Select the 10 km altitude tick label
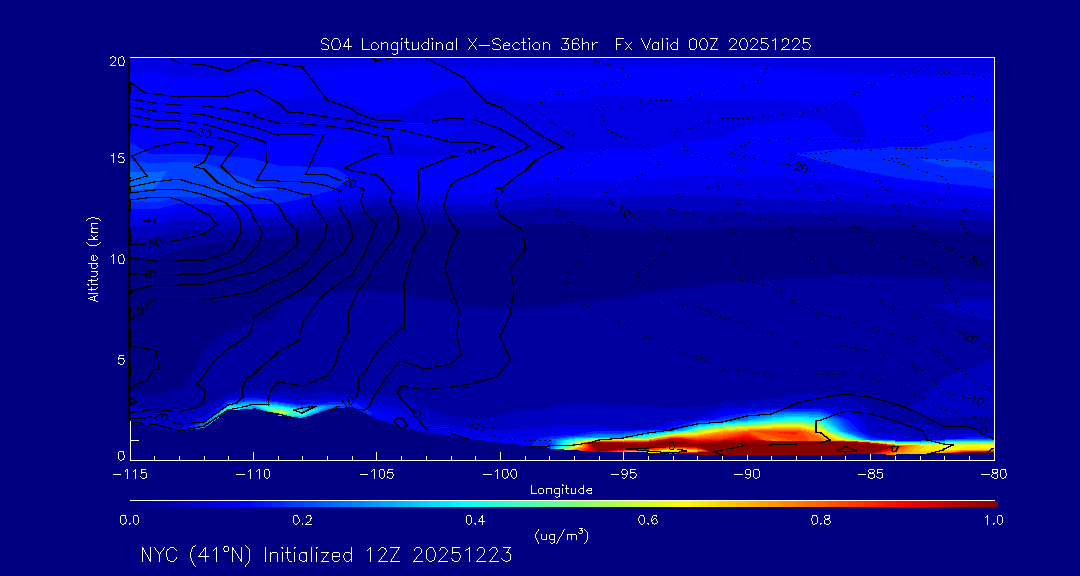The width and height of the screenshot is (1080, 576). [x=116, y=259]
